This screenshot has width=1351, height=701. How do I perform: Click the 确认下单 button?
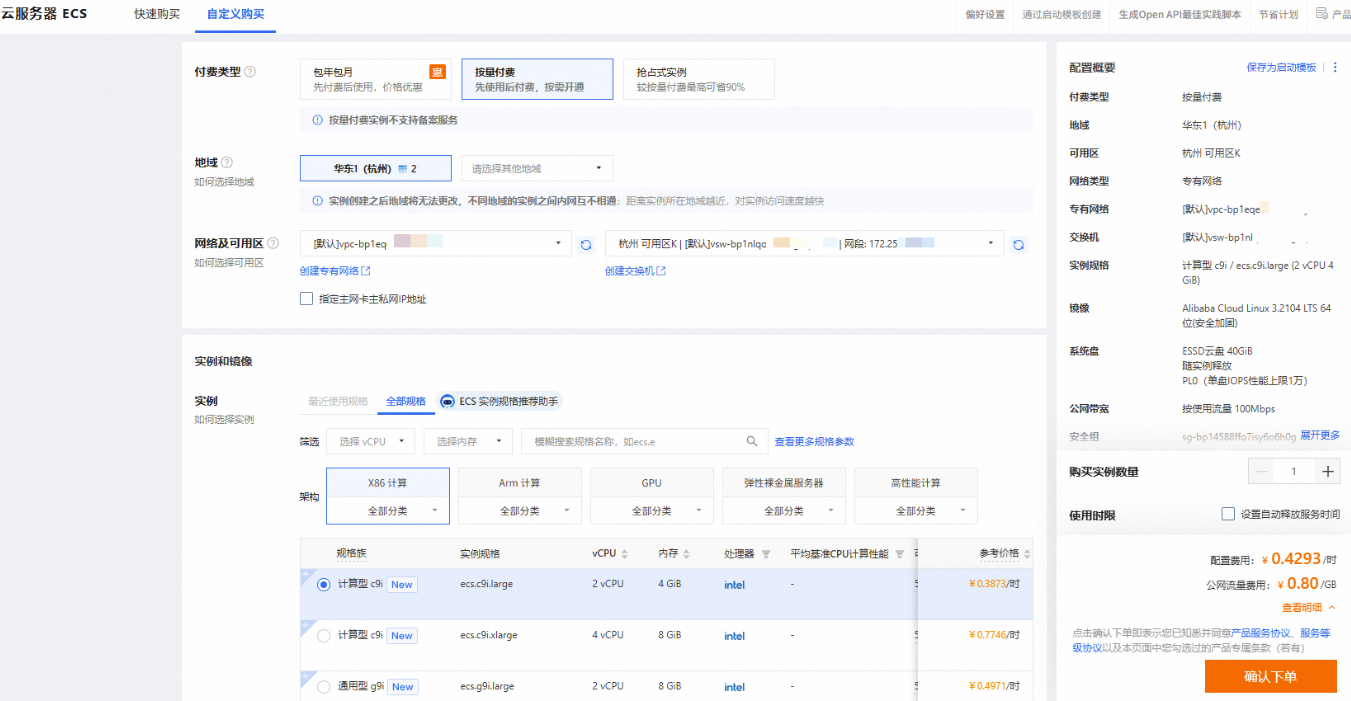1270,677
